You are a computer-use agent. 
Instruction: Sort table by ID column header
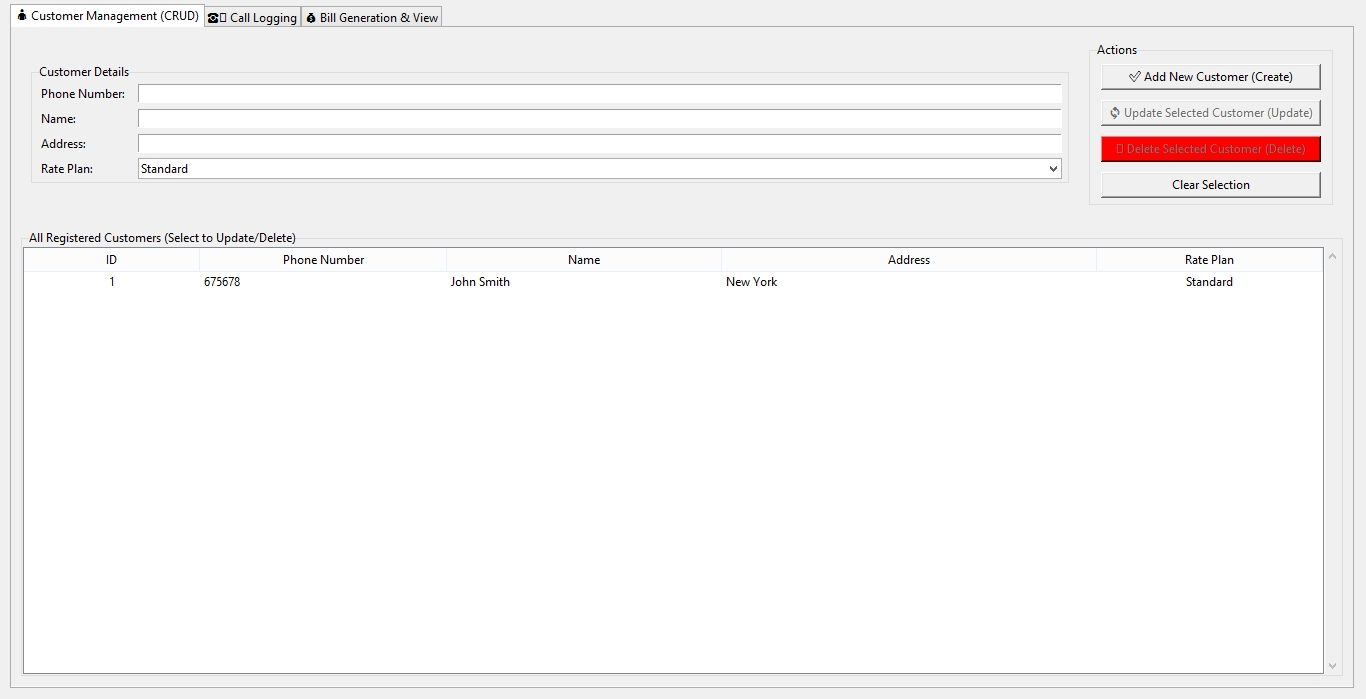(x=111, y=260)
